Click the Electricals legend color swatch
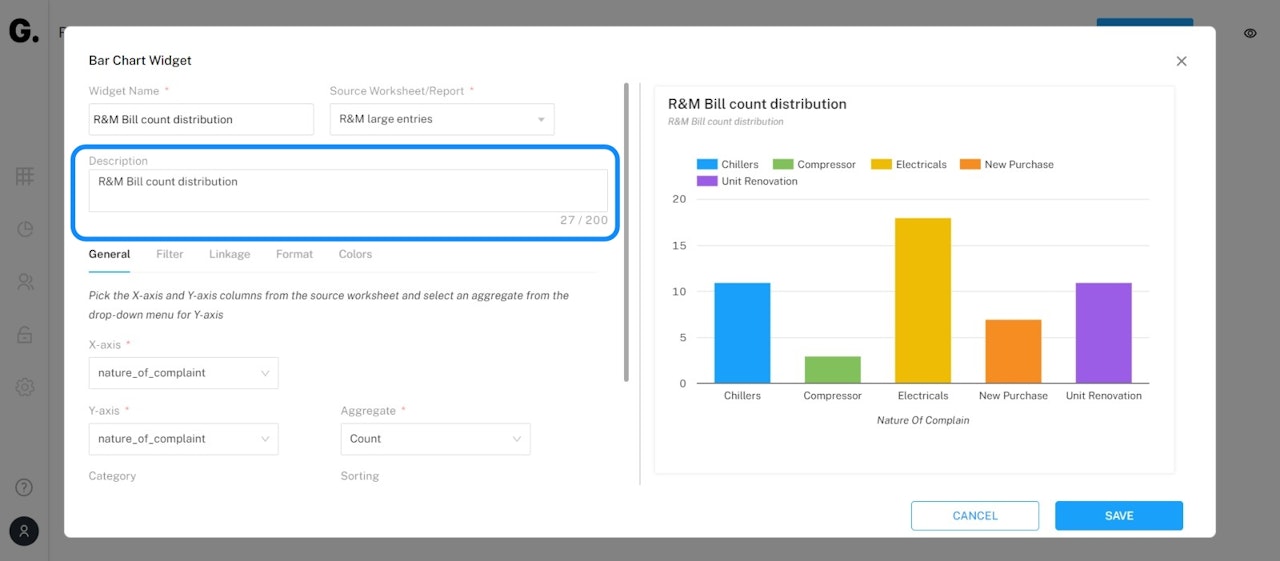Image resolution: width=1280 pixels, height=561 pixels. 881,164
